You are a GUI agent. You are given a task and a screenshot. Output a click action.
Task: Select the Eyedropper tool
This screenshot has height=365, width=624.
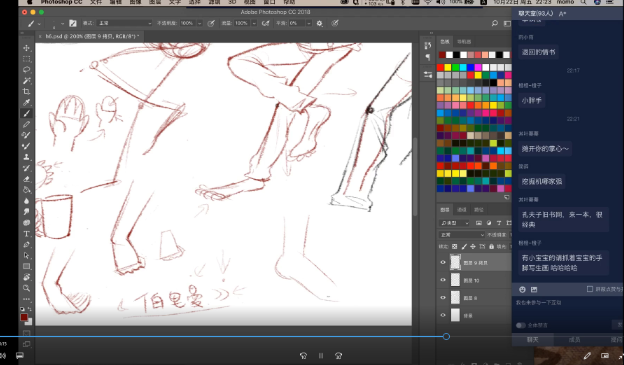(x=27, y=103)
